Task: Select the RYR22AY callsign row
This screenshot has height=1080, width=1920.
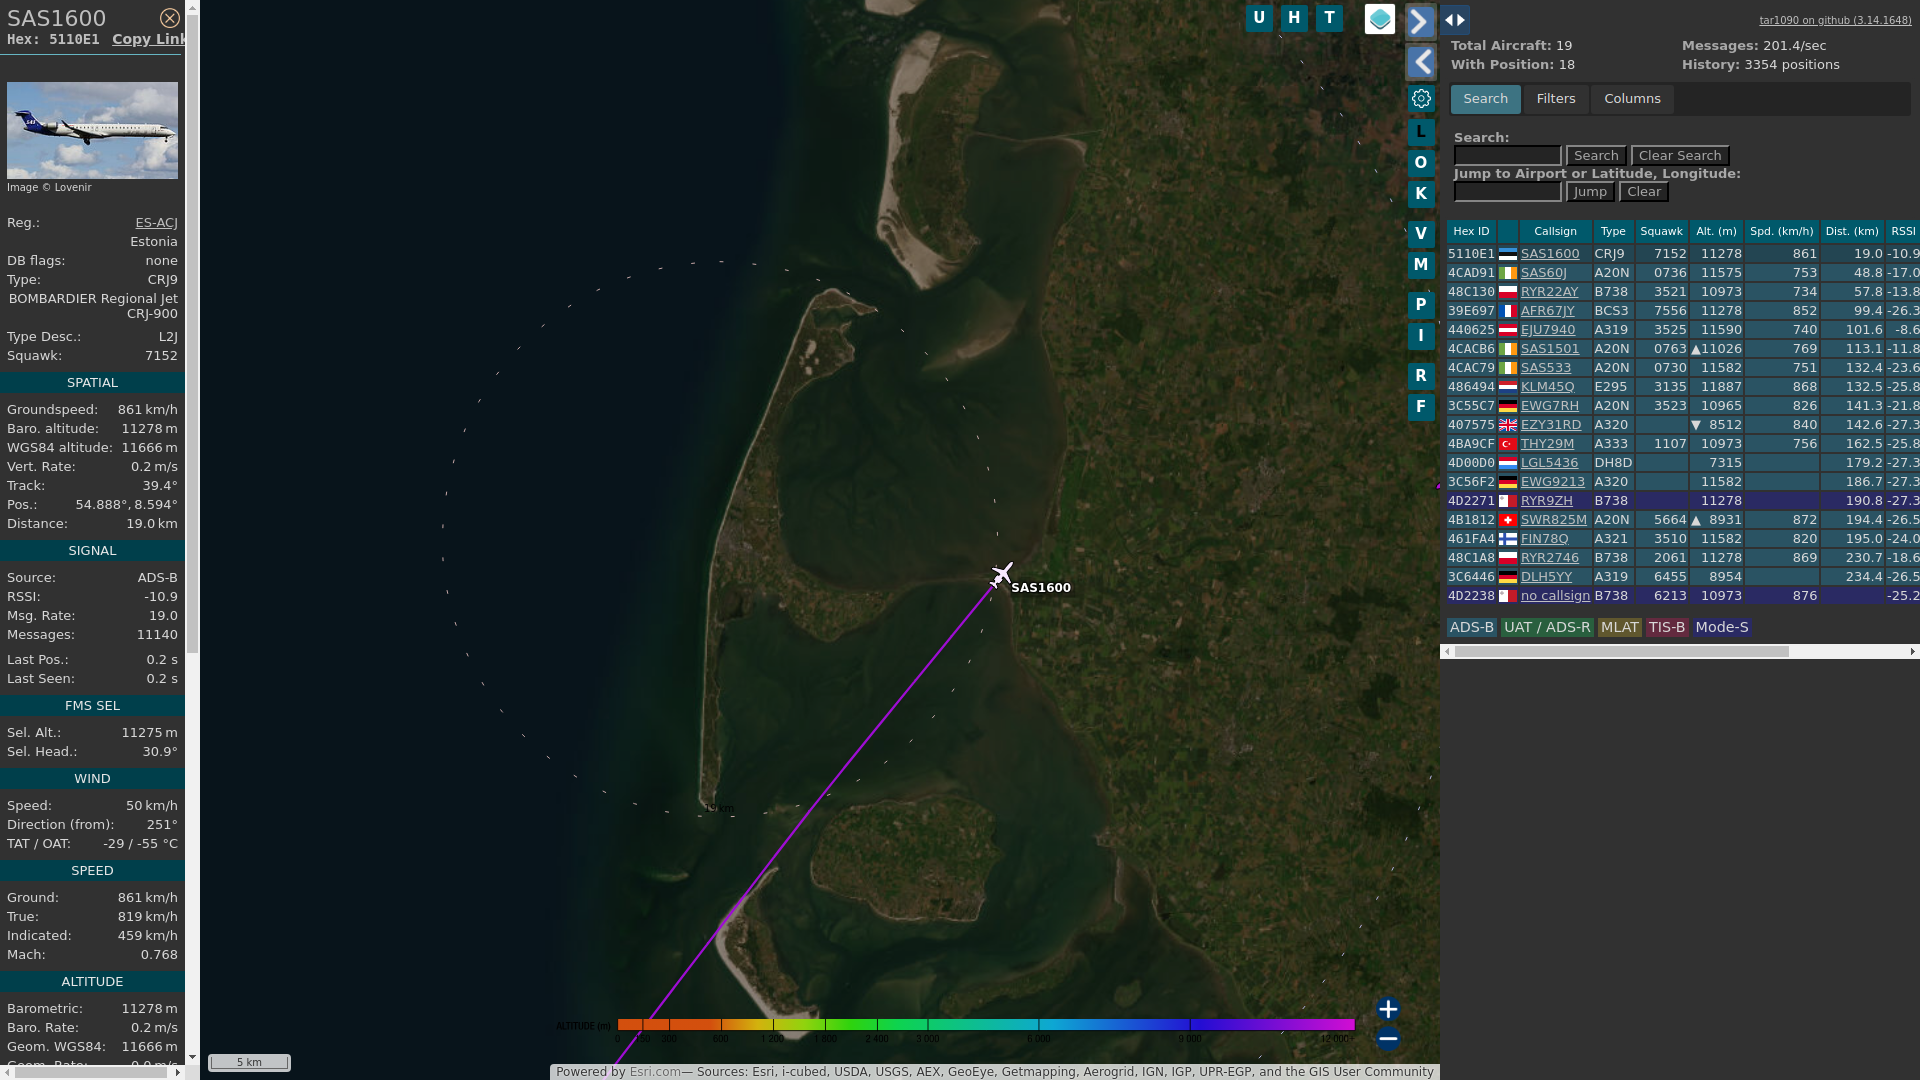Action: tap(1683, 292)
